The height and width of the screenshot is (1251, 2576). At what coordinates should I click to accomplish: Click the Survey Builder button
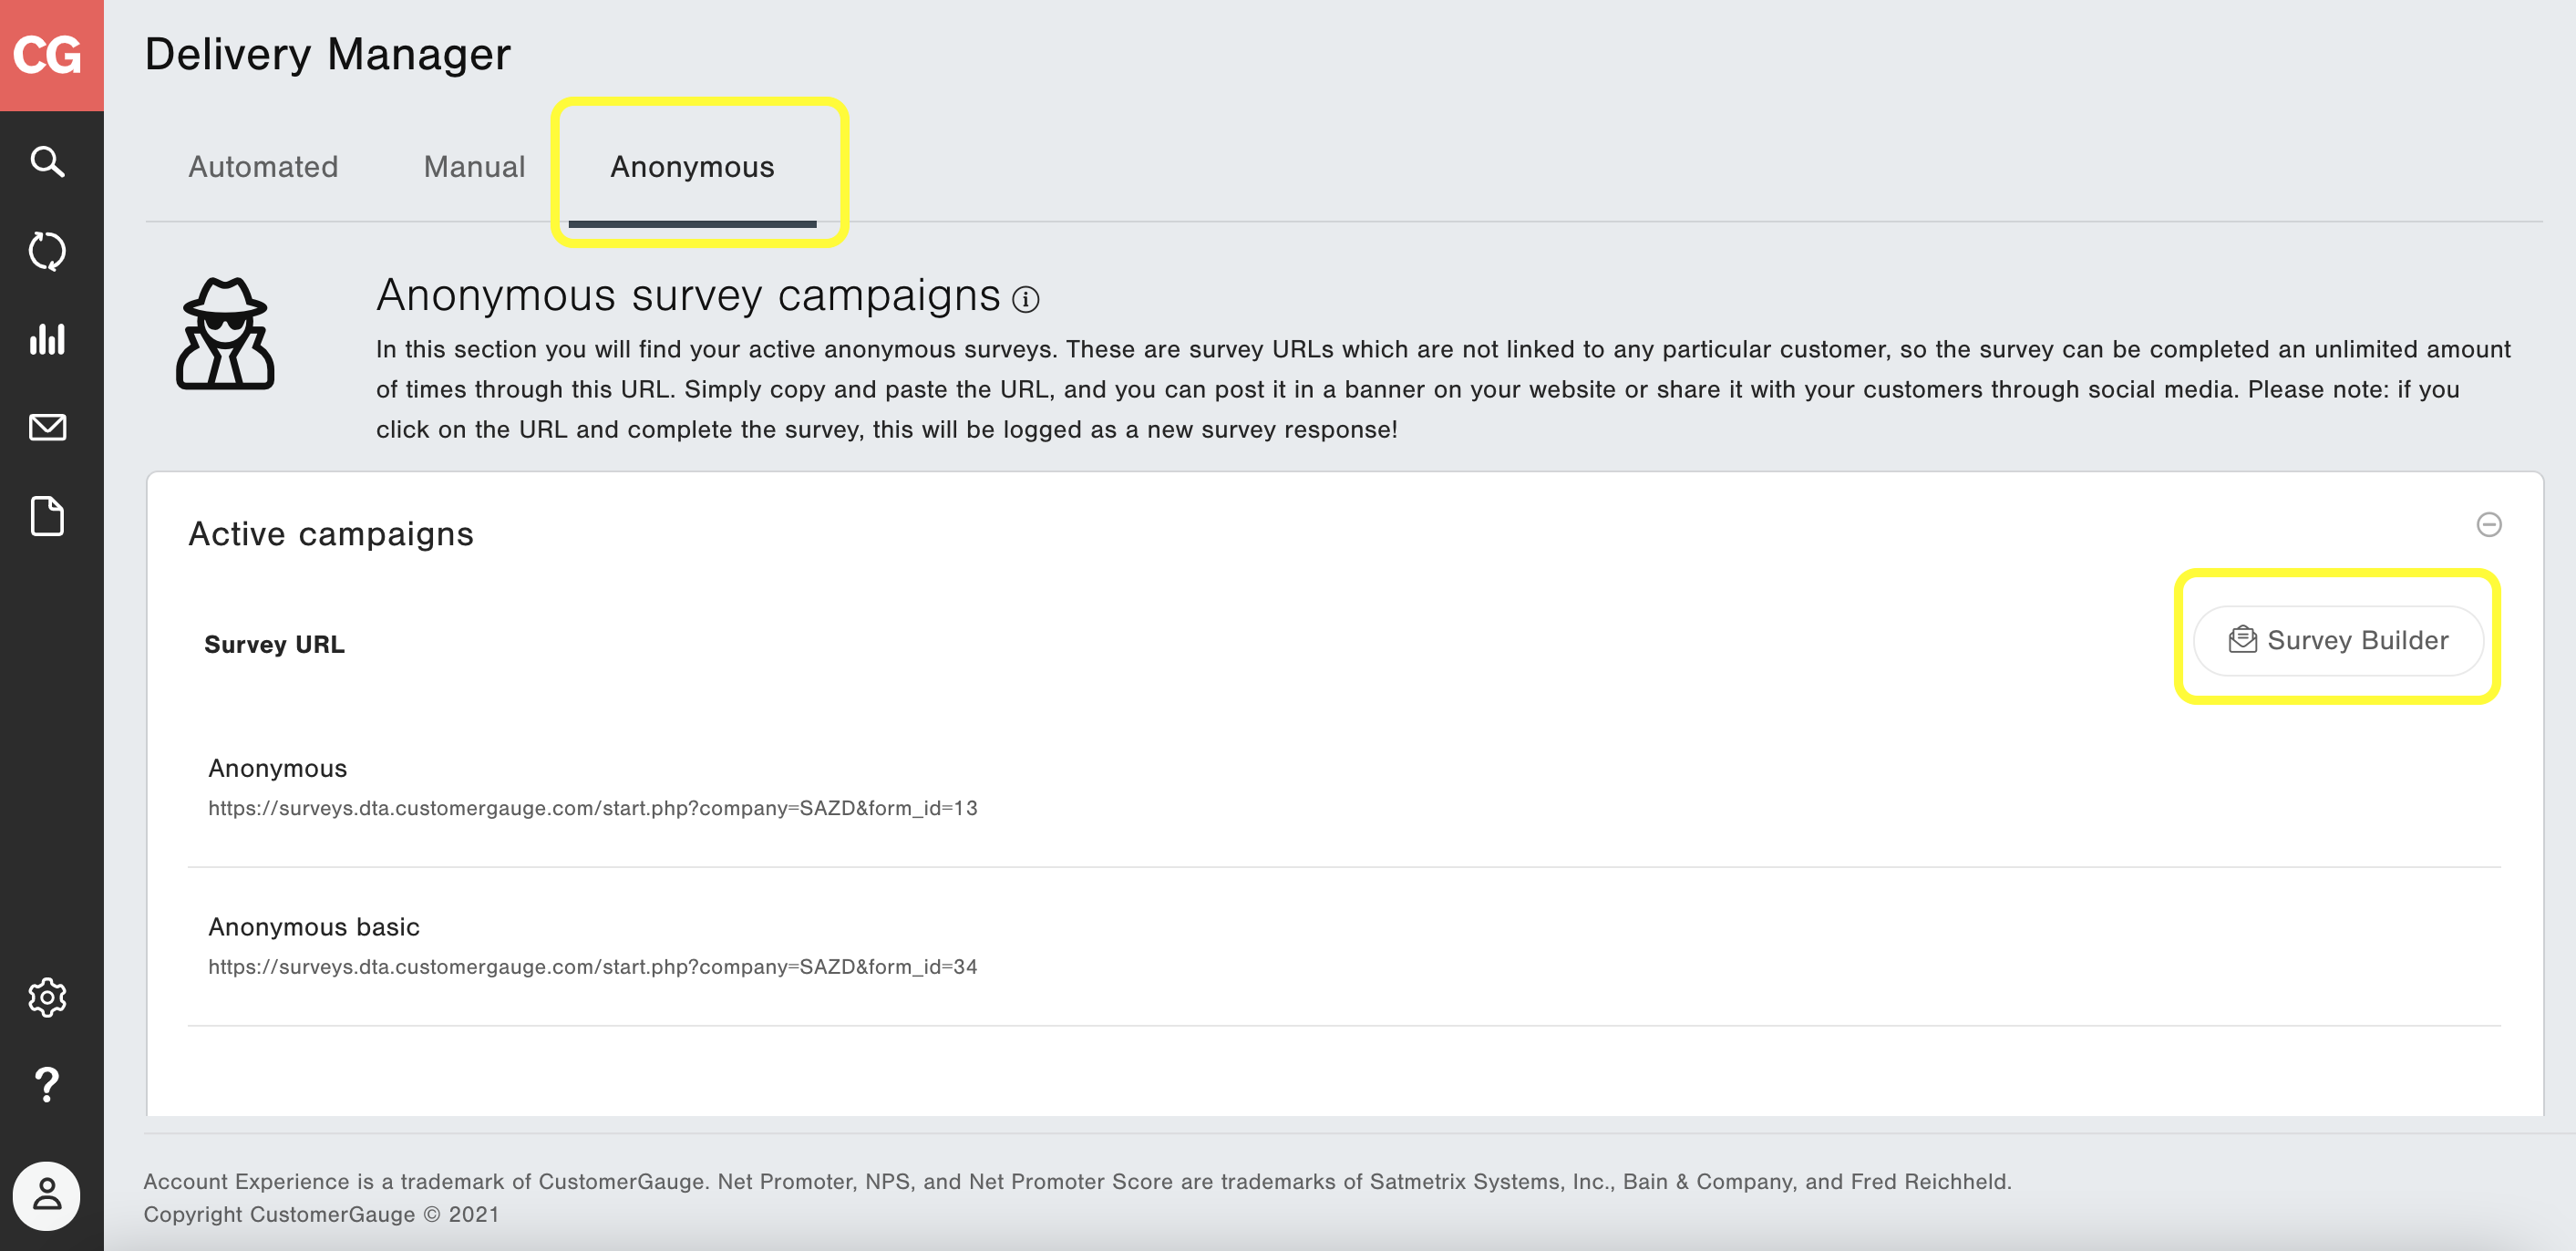[x=2337, y=640]
